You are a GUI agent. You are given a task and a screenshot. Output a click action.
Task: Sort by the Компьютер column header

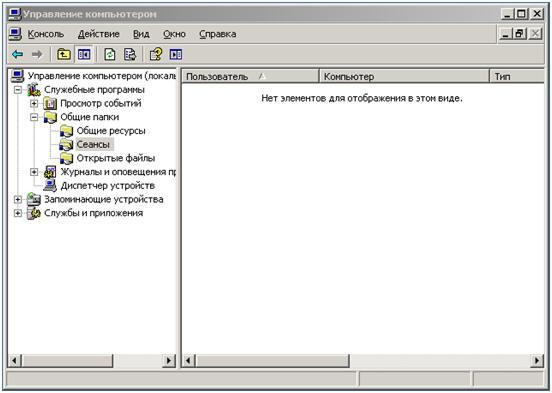pos(404,76)
